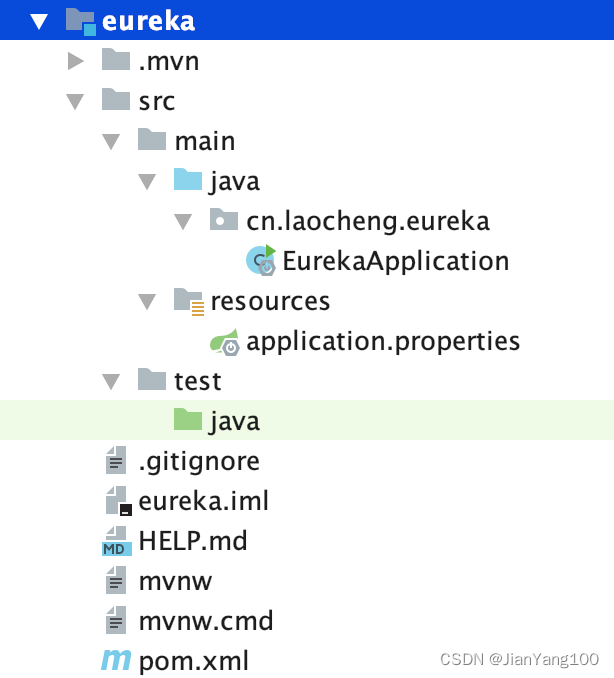
Task: Click the main folder icon
Action: (152, 139)
